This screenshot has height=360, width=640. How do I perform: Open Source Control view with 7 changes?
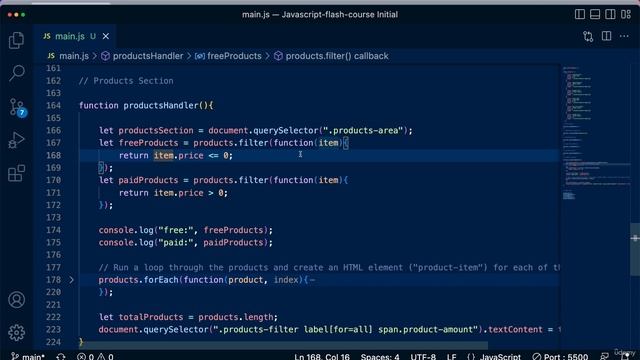pos(17,107)
